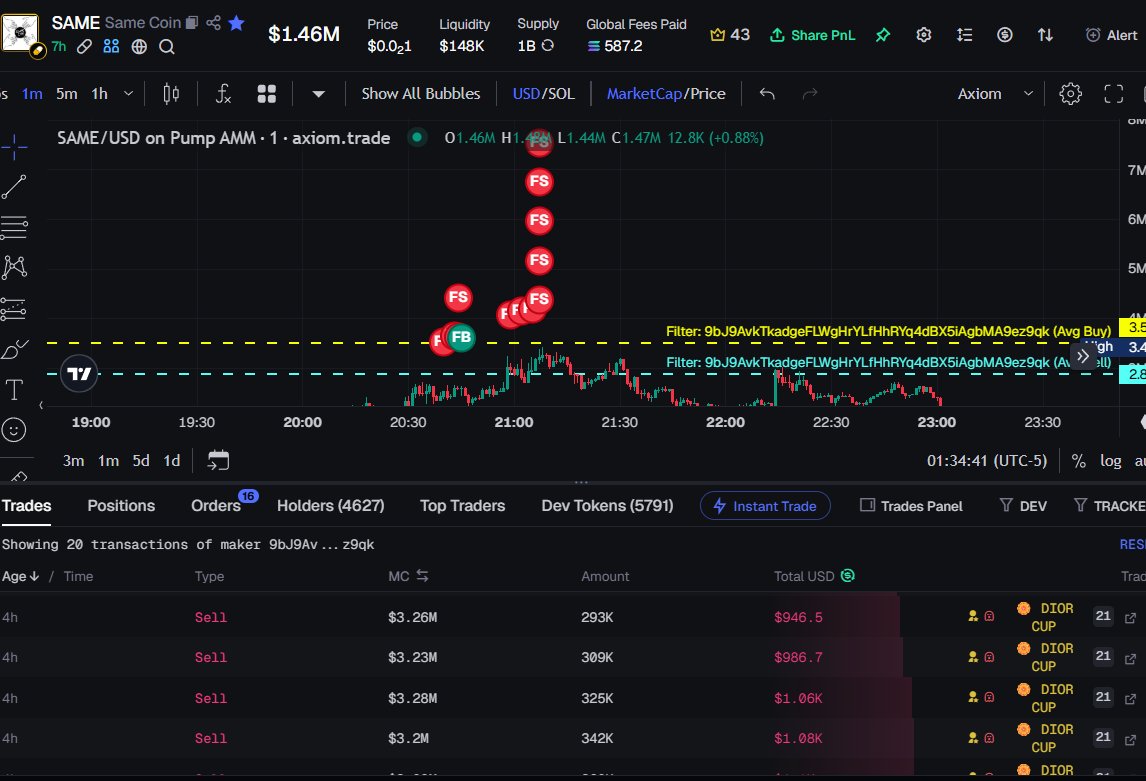Image resolution: width=1146 pixels, height=781 pixels.
Task: Click the up-down swap arrows icon
Action: pos(1046,34)
